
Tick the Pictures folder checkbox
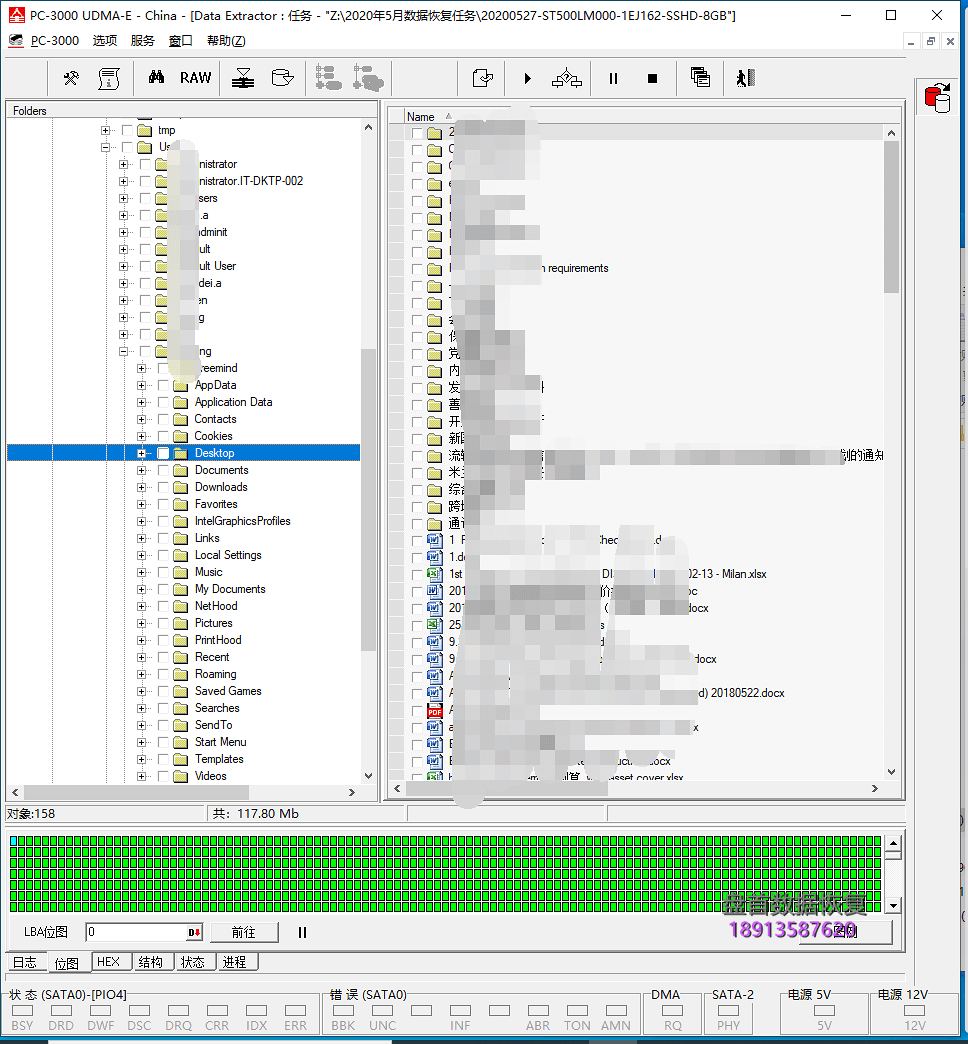pos(163,623)
